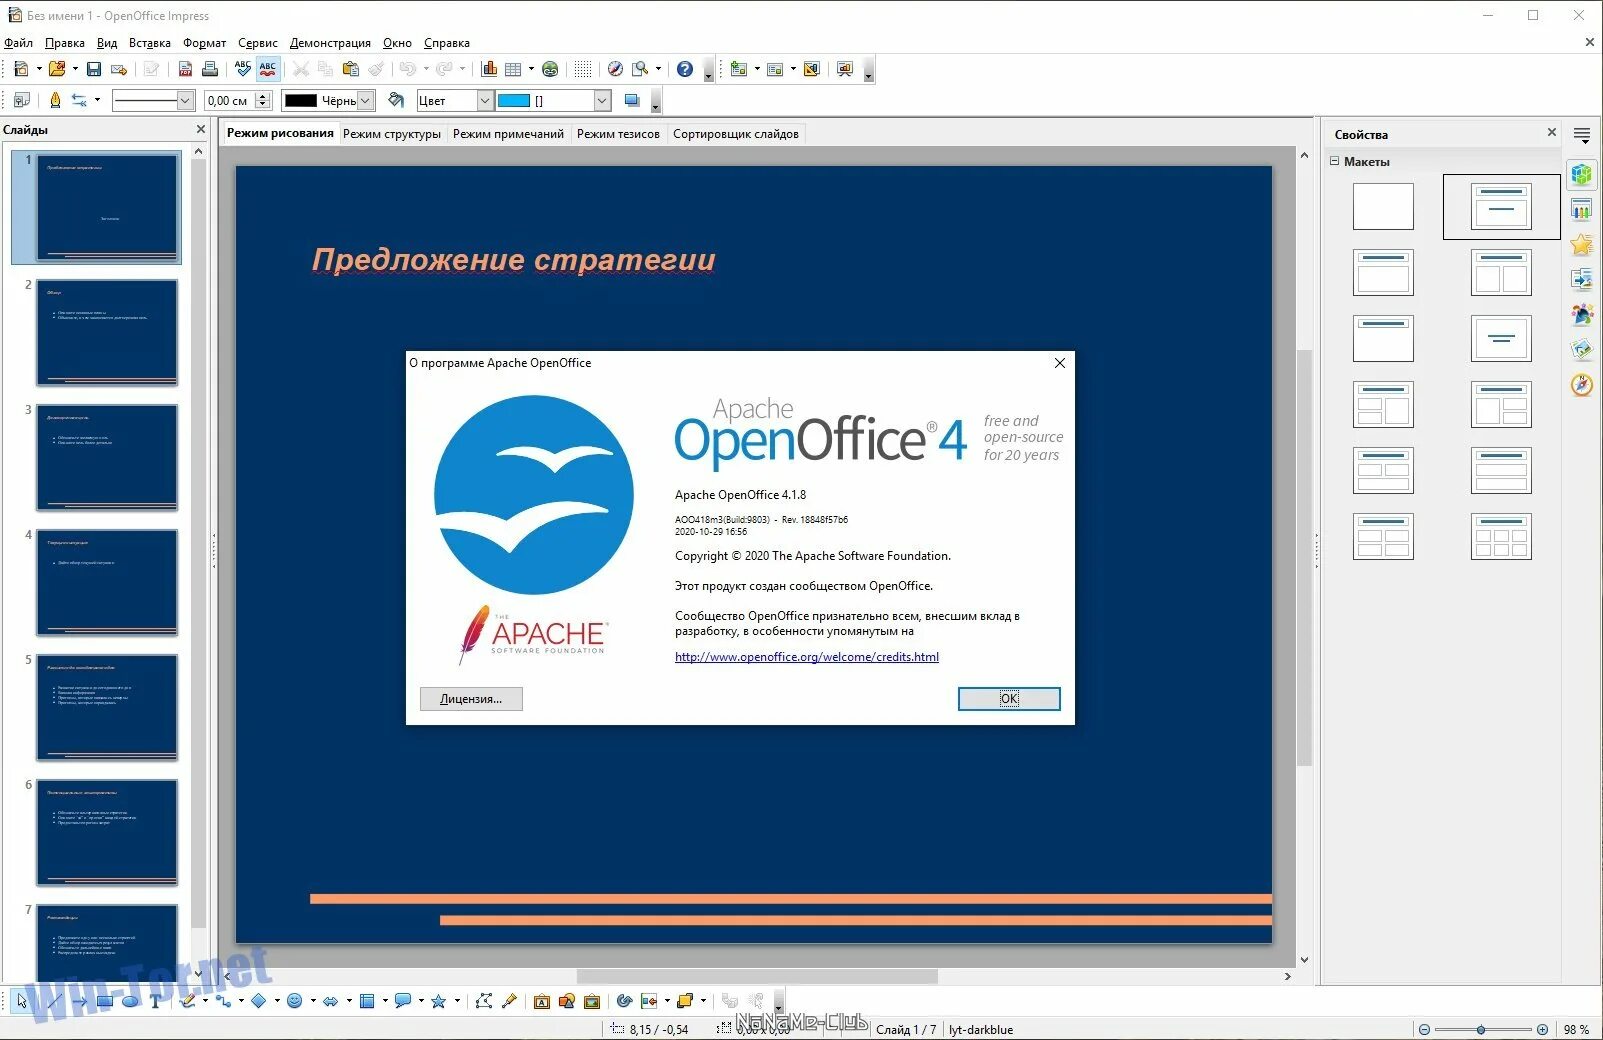Run the spelling and grammar check icon
This screenshot has height=1040, width=1603.
click(x=243, y=69)
